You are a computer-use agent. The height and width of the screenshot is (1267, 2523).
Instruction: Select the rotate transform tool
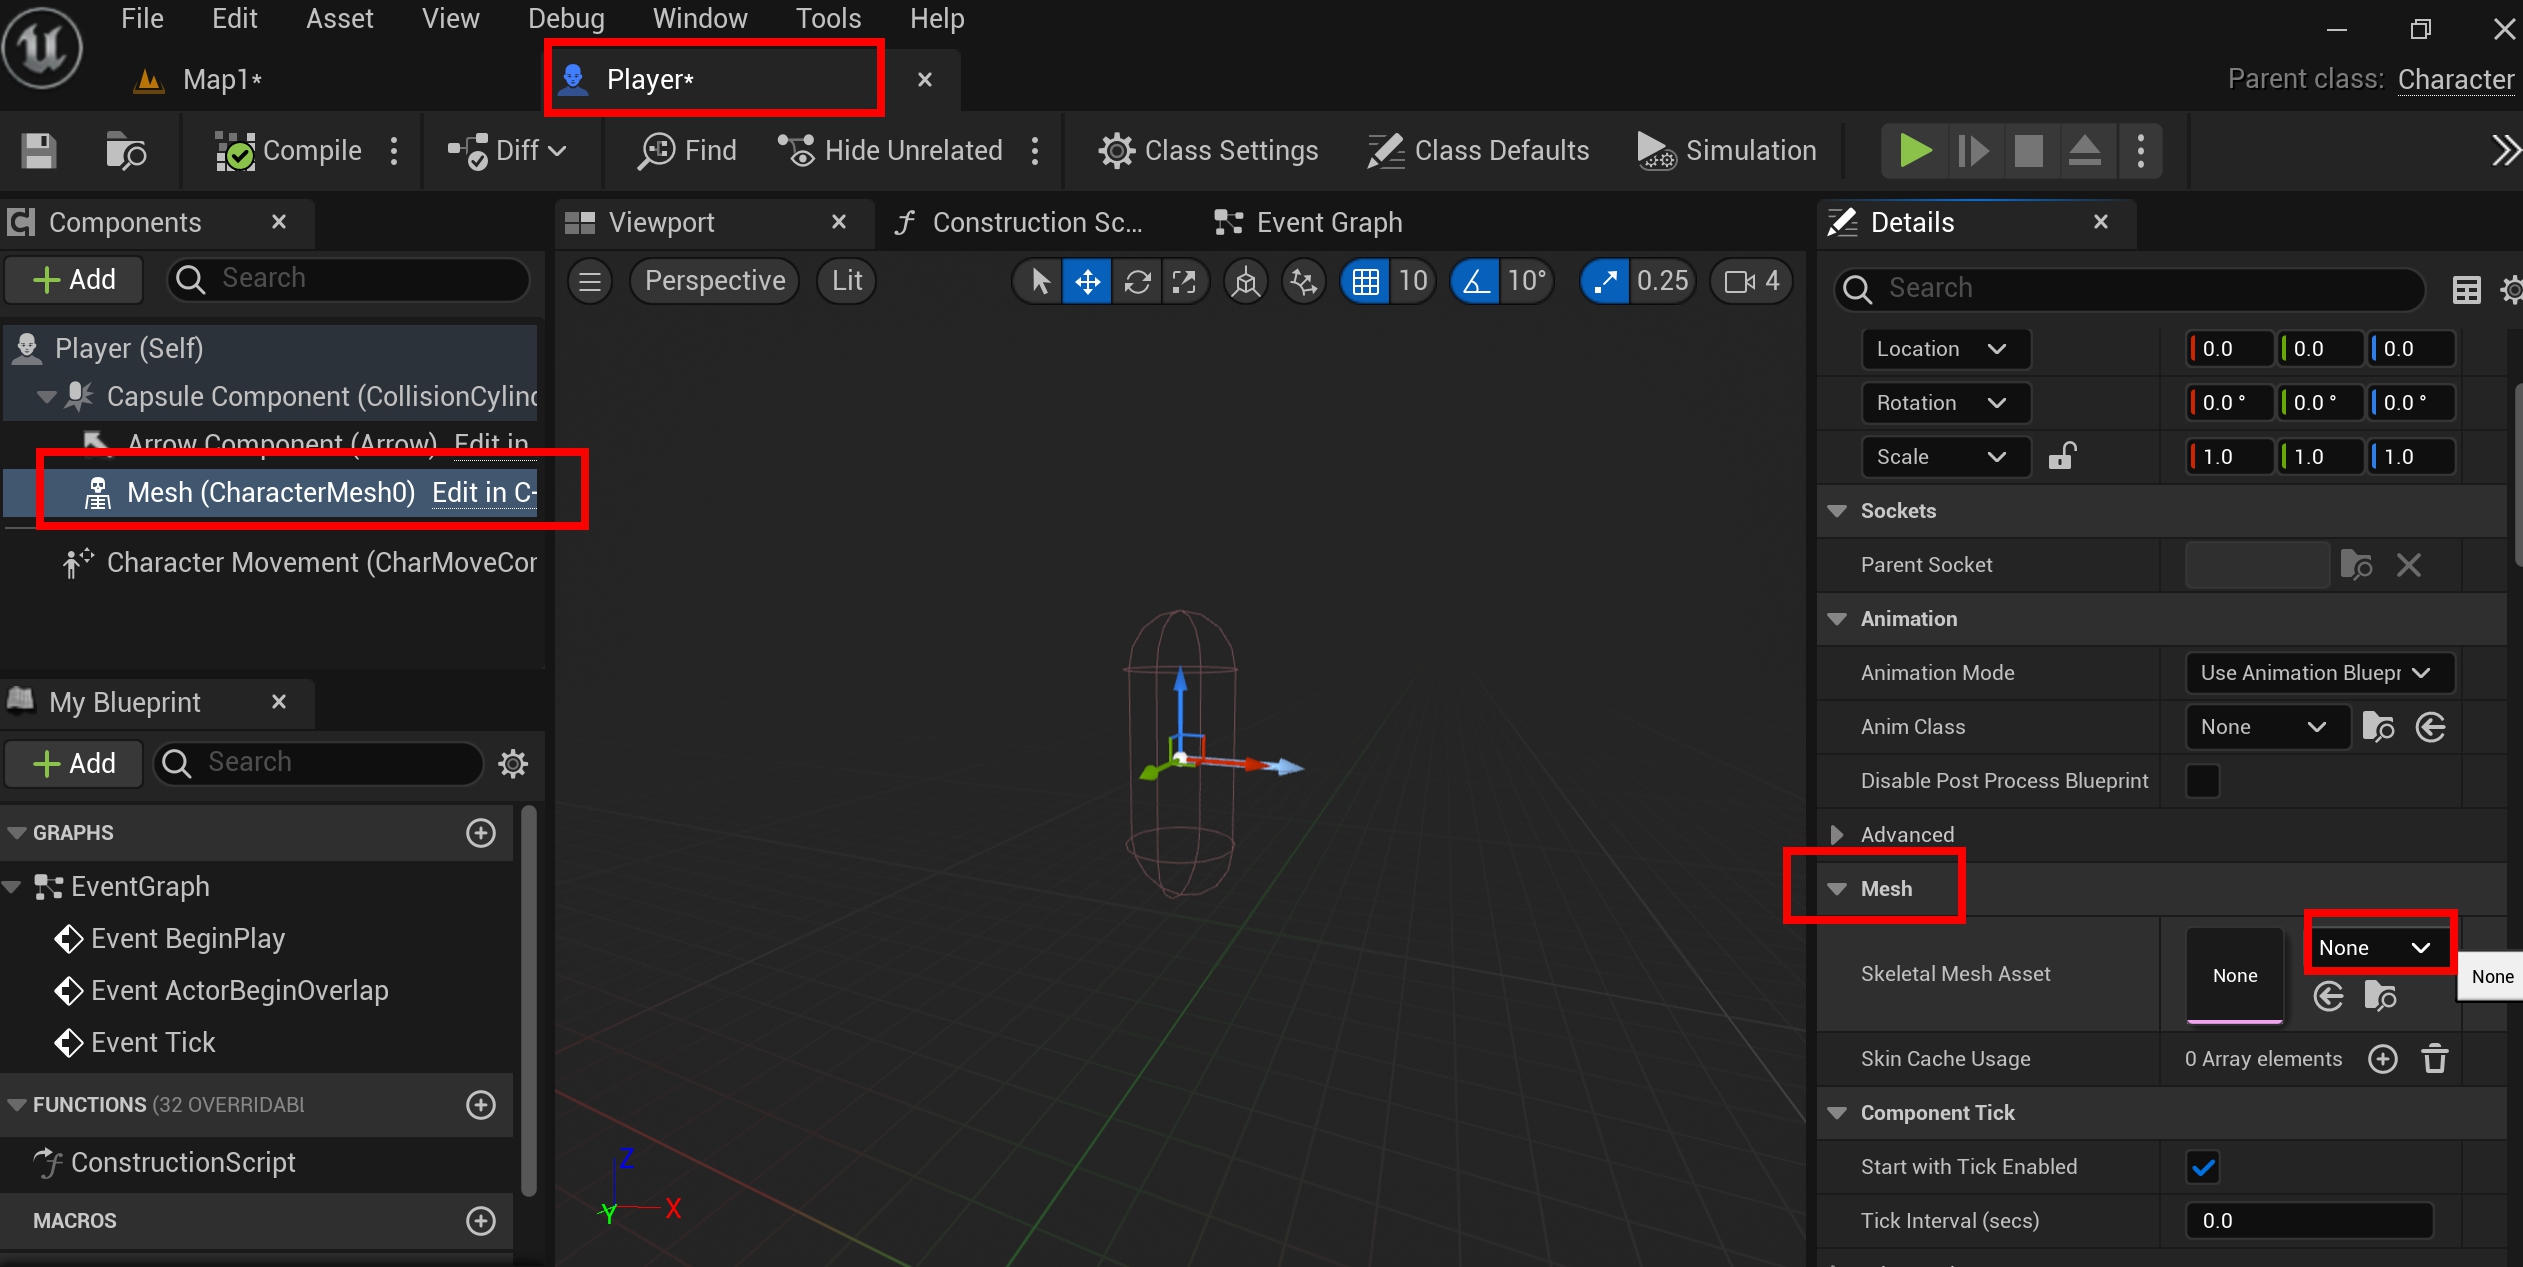click(x=1137, y=282)
